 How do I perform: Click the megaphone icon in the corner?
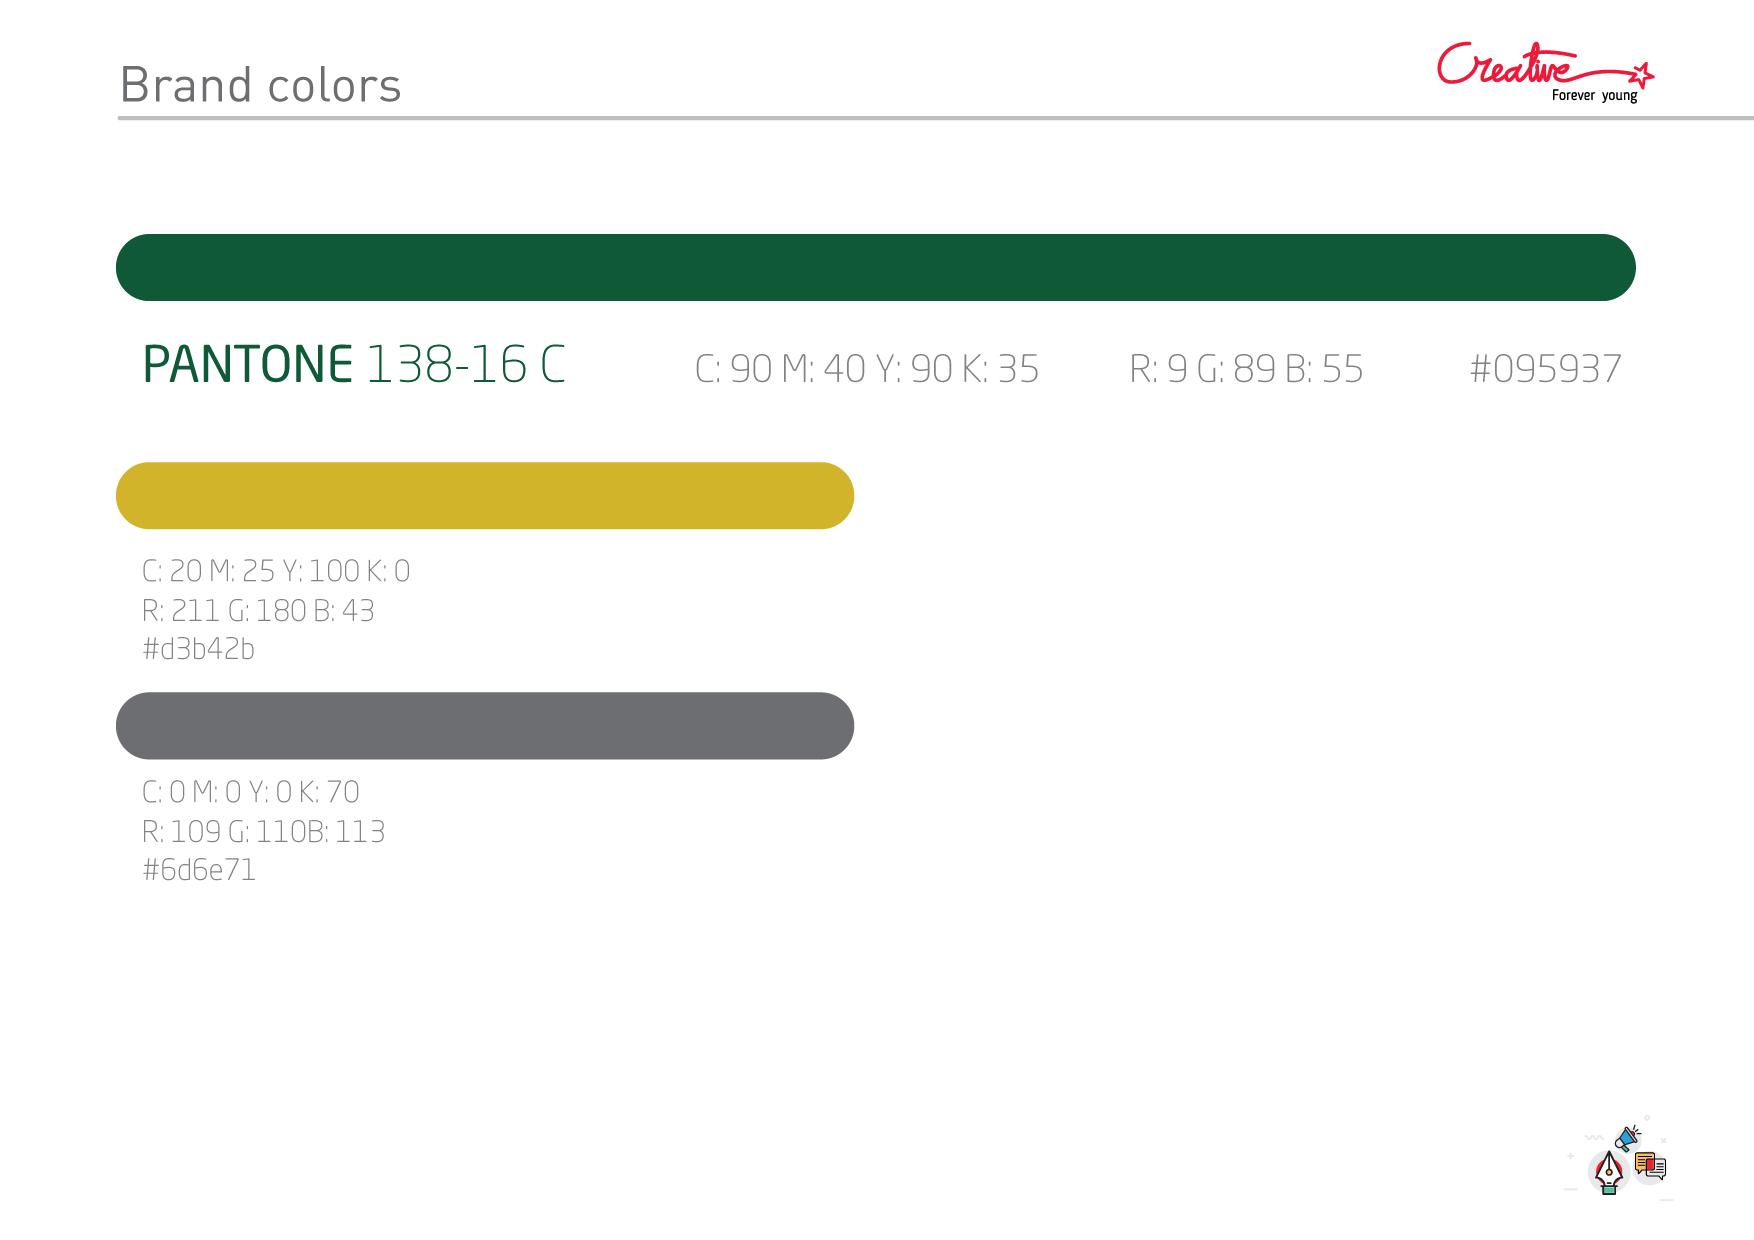click(x=1627, y=1138)
